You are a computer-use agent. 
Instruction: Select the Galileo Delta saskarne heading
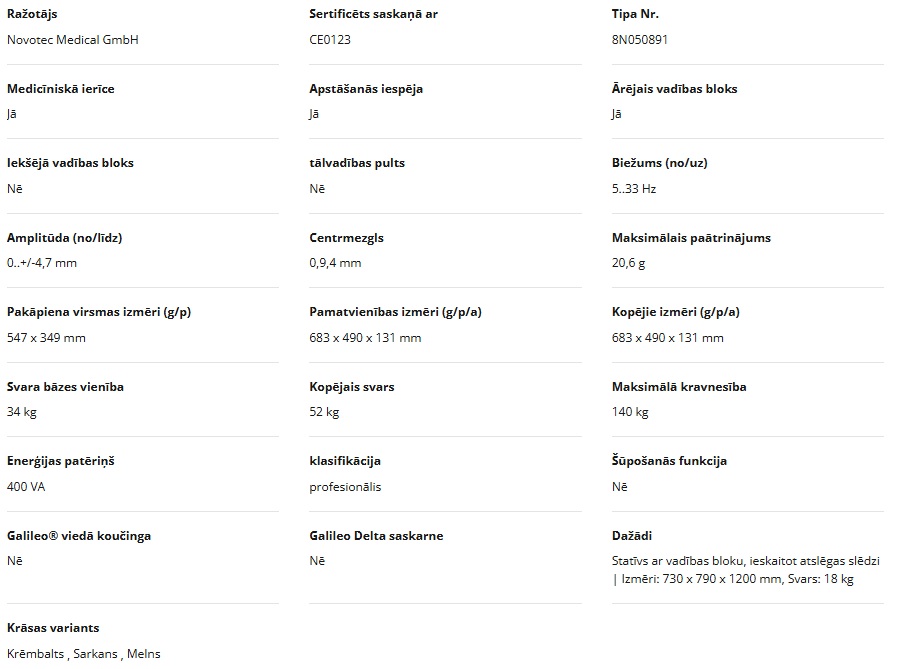pyautogui.click(x=376, y=536)
